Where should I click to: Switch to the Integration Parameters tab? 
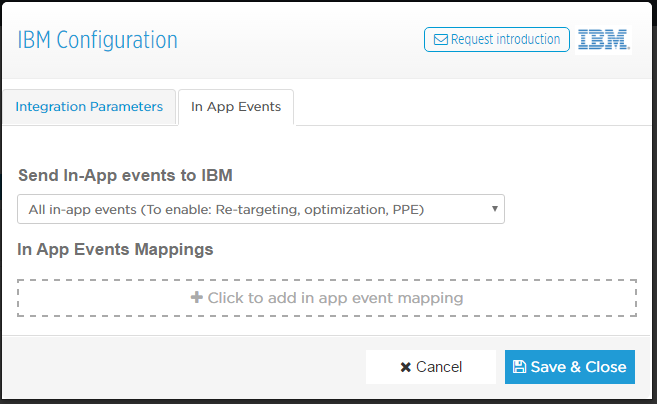89,106
